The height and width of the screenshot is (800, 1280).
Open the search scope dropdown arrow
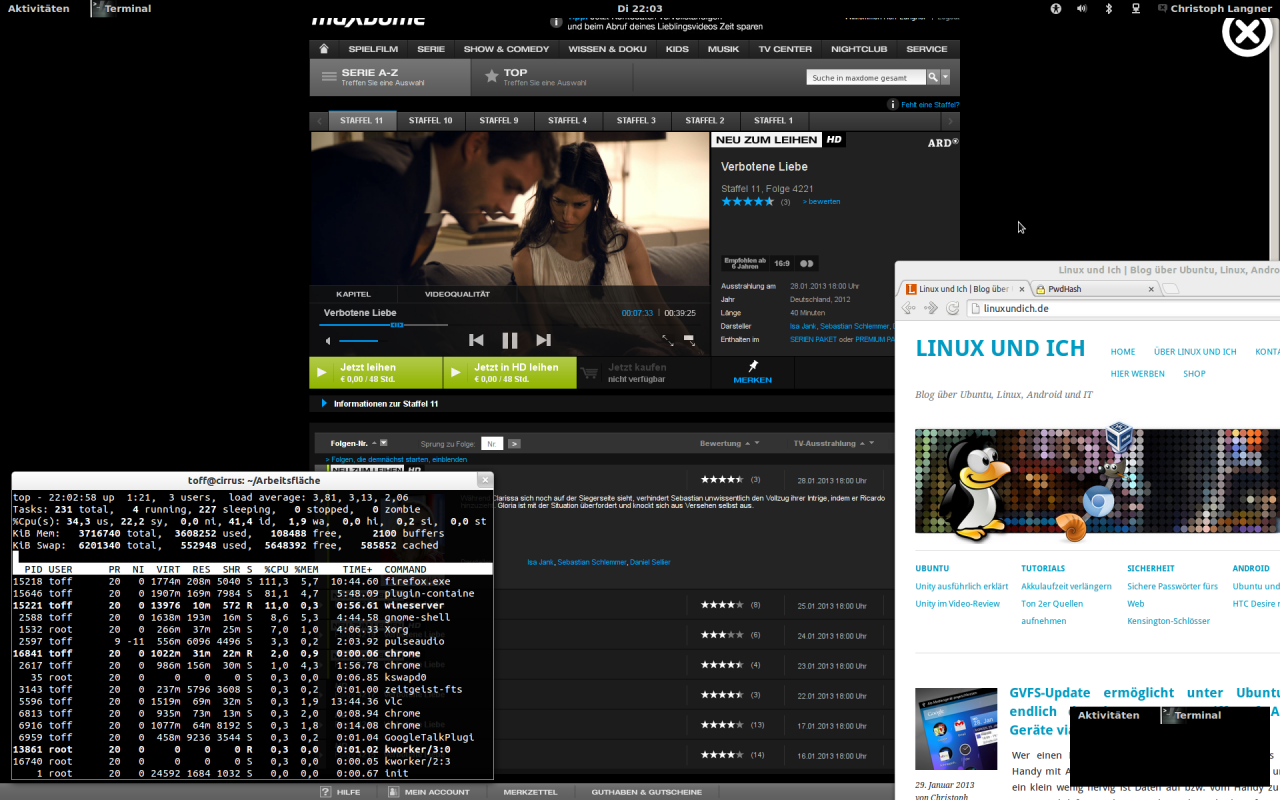pos(945,77)
